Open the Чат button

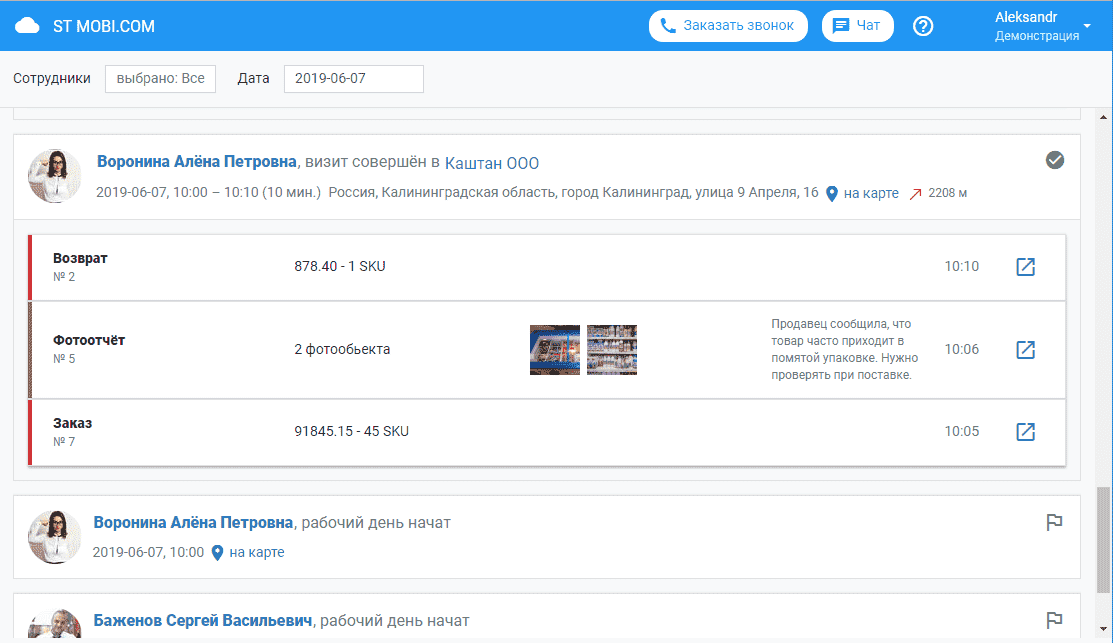point(857,26)
